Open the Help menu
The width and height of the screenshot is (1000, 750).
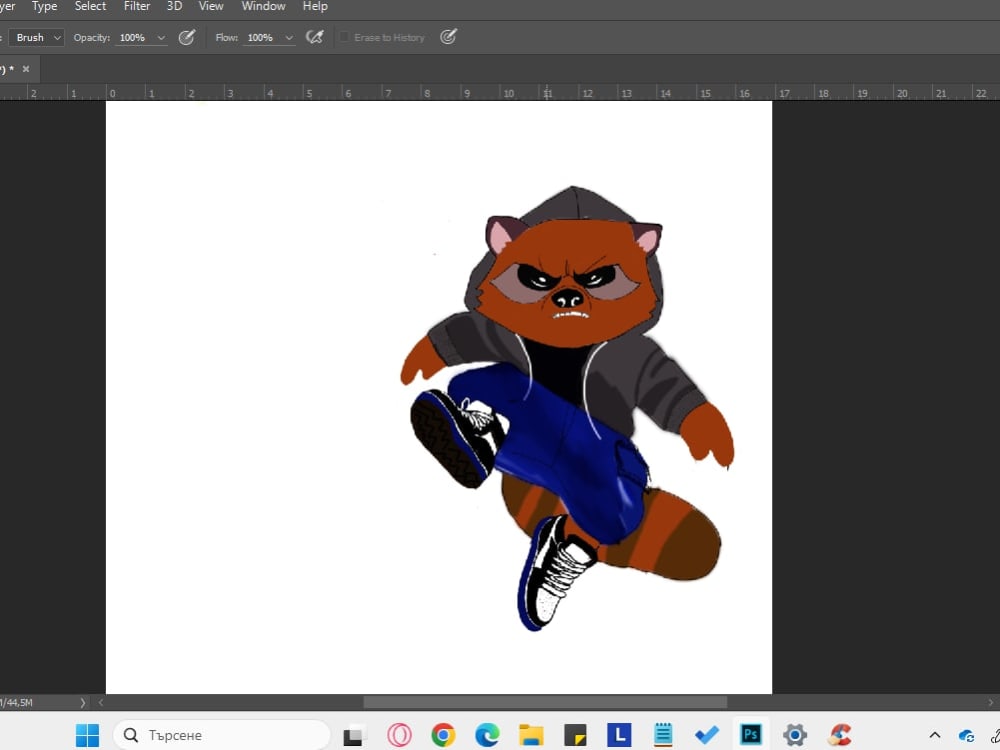[315, 6]
